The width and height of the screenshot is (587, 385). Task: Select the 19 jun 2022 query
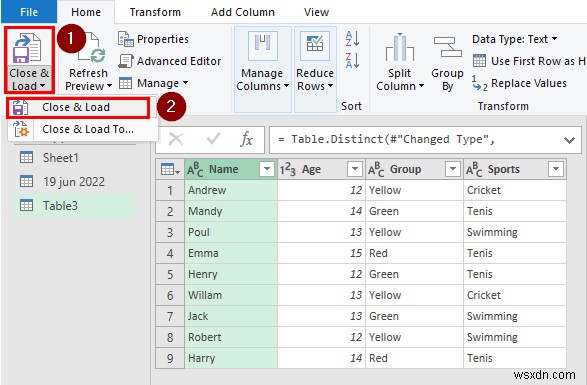pos(75,182)
